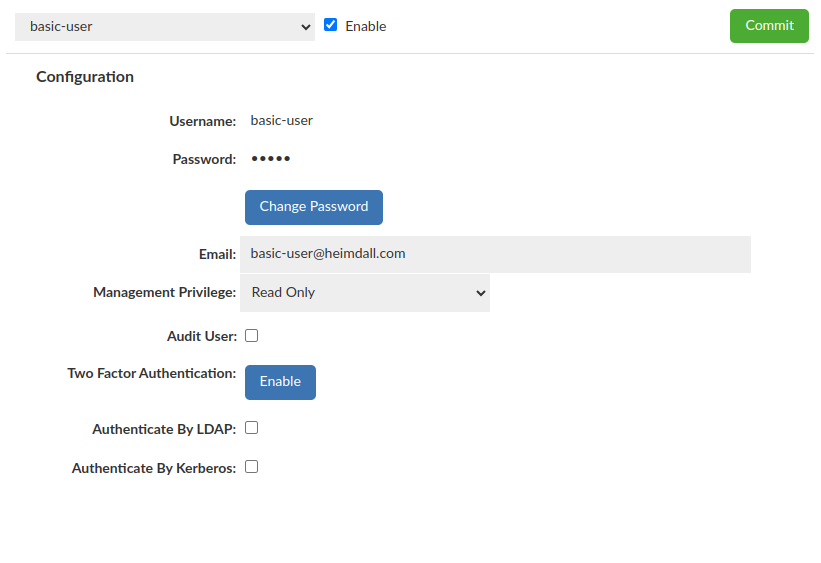Click the basic-user username value text
Image resolution: width=821 pixels, height=563 pixels.
tap(281, 121)
